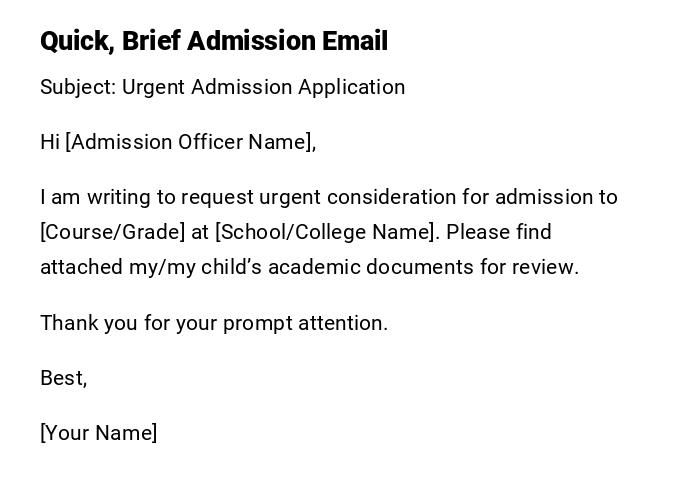Select the [Admission Officer Name] placeholder

[190, 142]
